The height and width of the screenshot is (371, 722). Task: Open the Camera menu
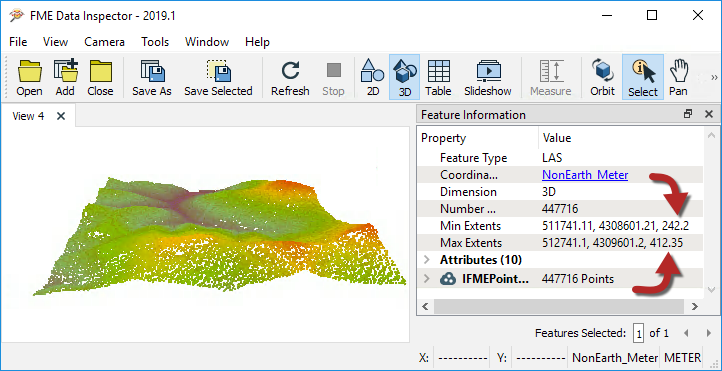pos(105,42)
